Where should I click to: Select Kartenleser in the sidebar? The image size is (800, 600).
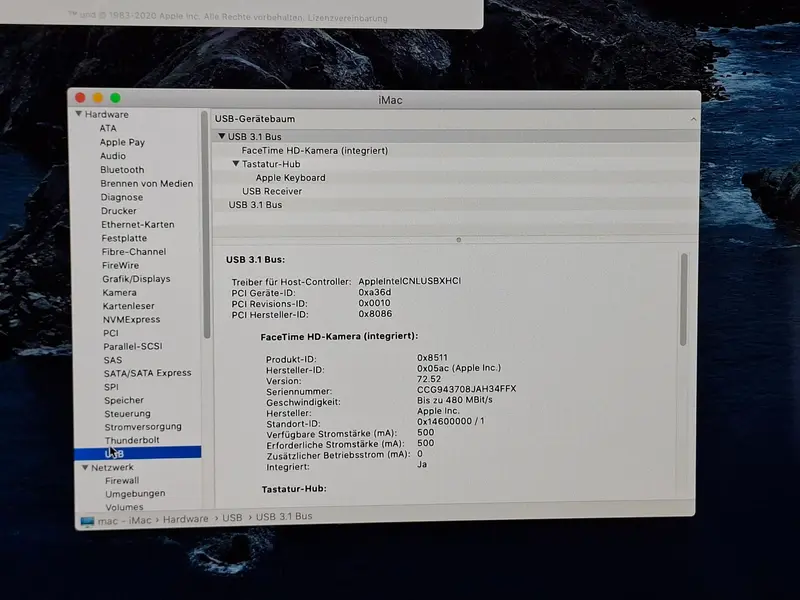click(x=129, y=306)
